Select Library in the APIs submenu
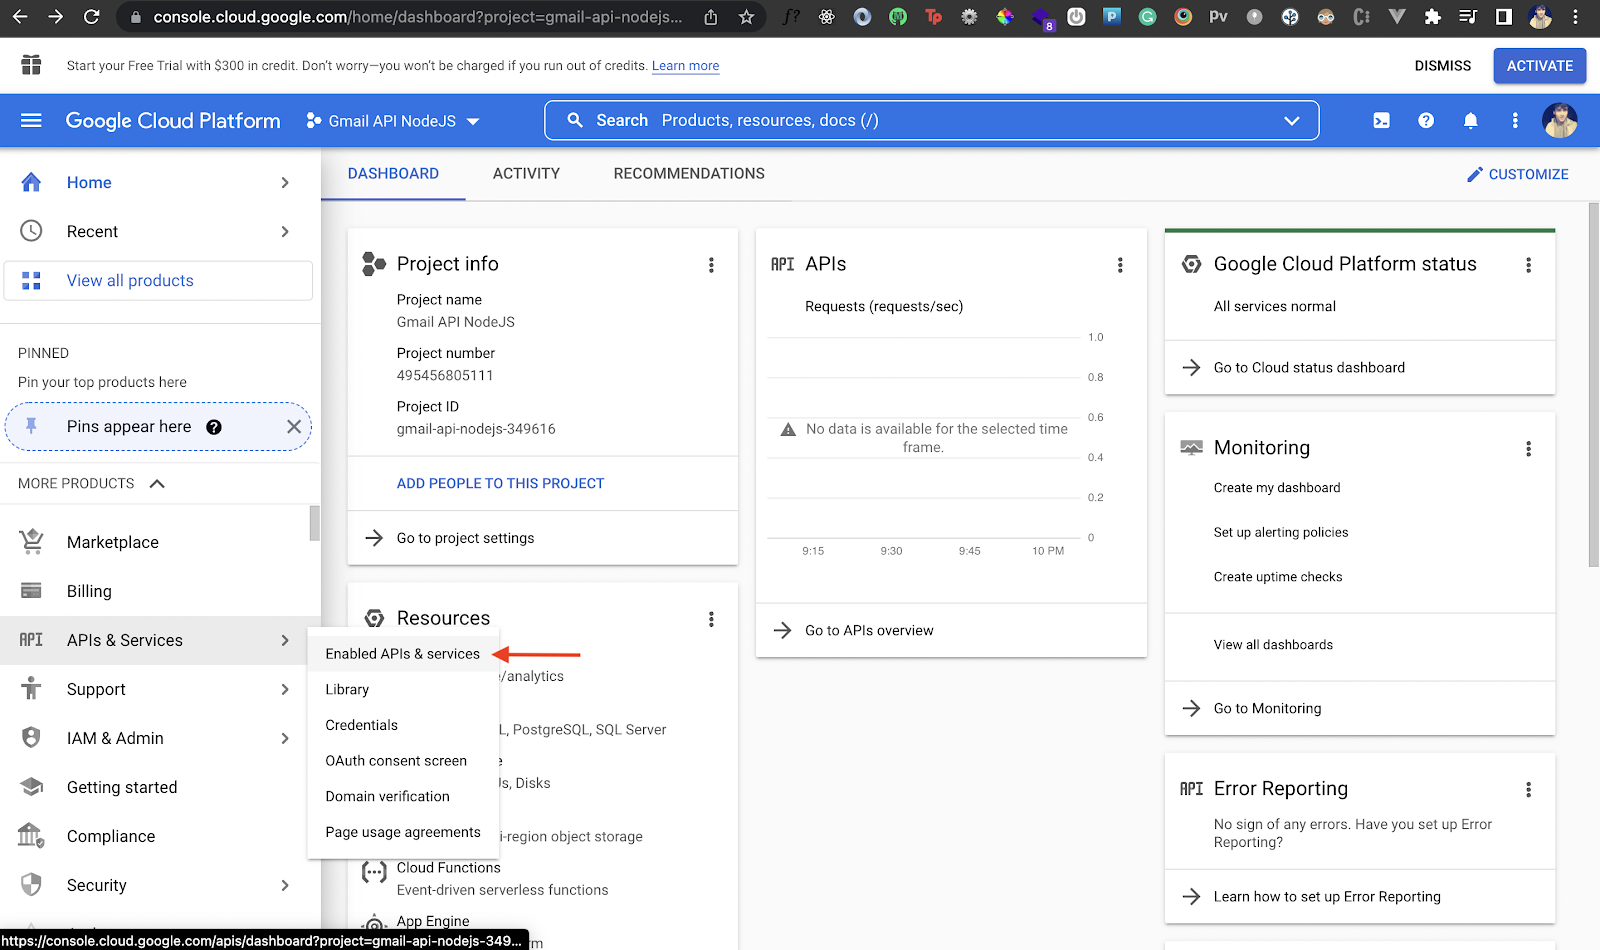The height and width of the screenshot is (950, 1600). coord(402,690)
